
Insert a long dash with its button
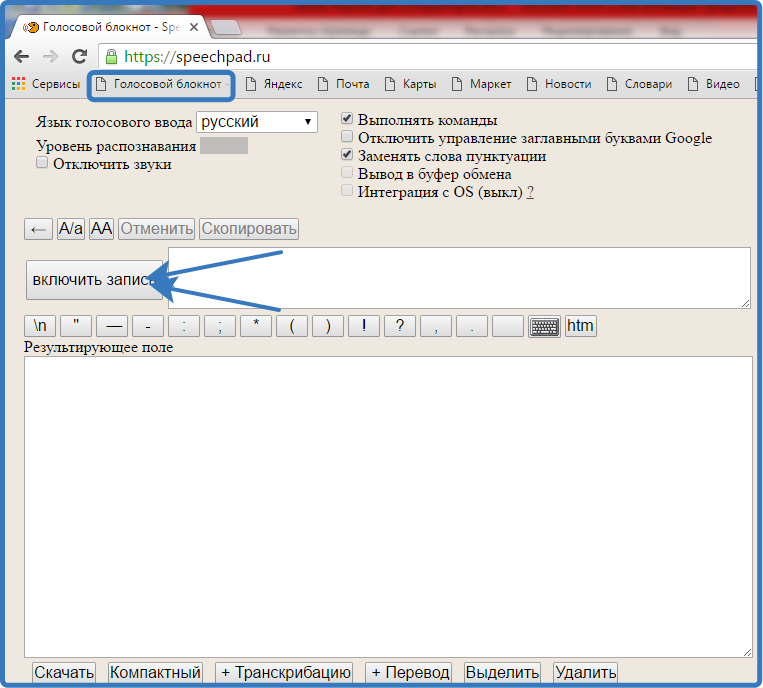coord(112,326)
